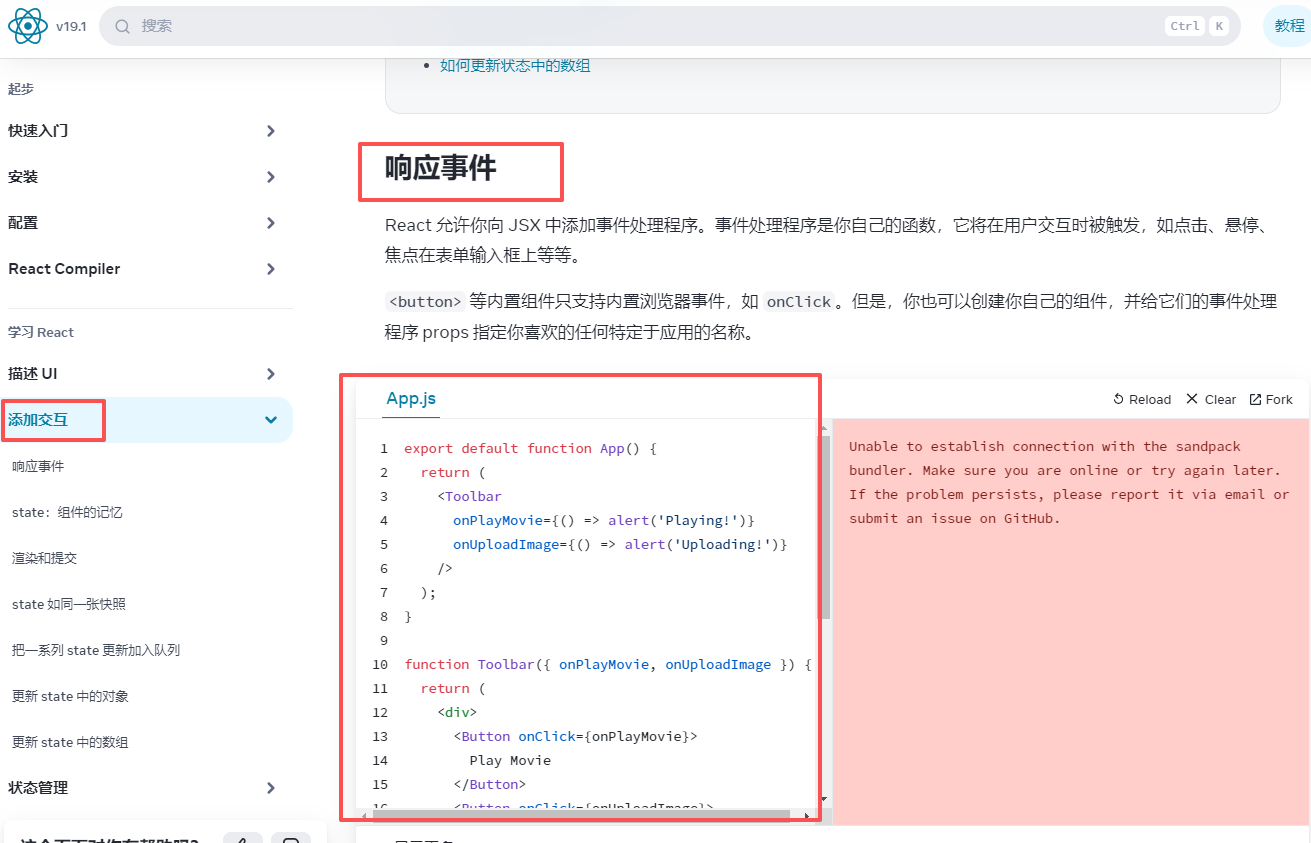Click the React Compiler sidebar label
1311x843 pixels.
tap(64, 269)
